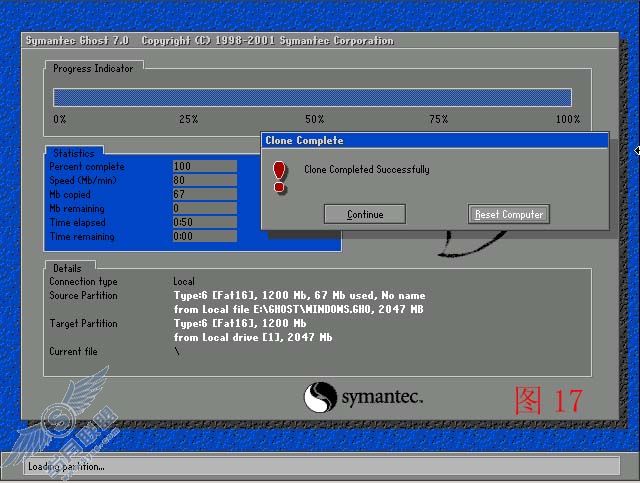Click the Percent complete value 100
The height and width of the screenshot is (483, 640).
tap(204, 166)
